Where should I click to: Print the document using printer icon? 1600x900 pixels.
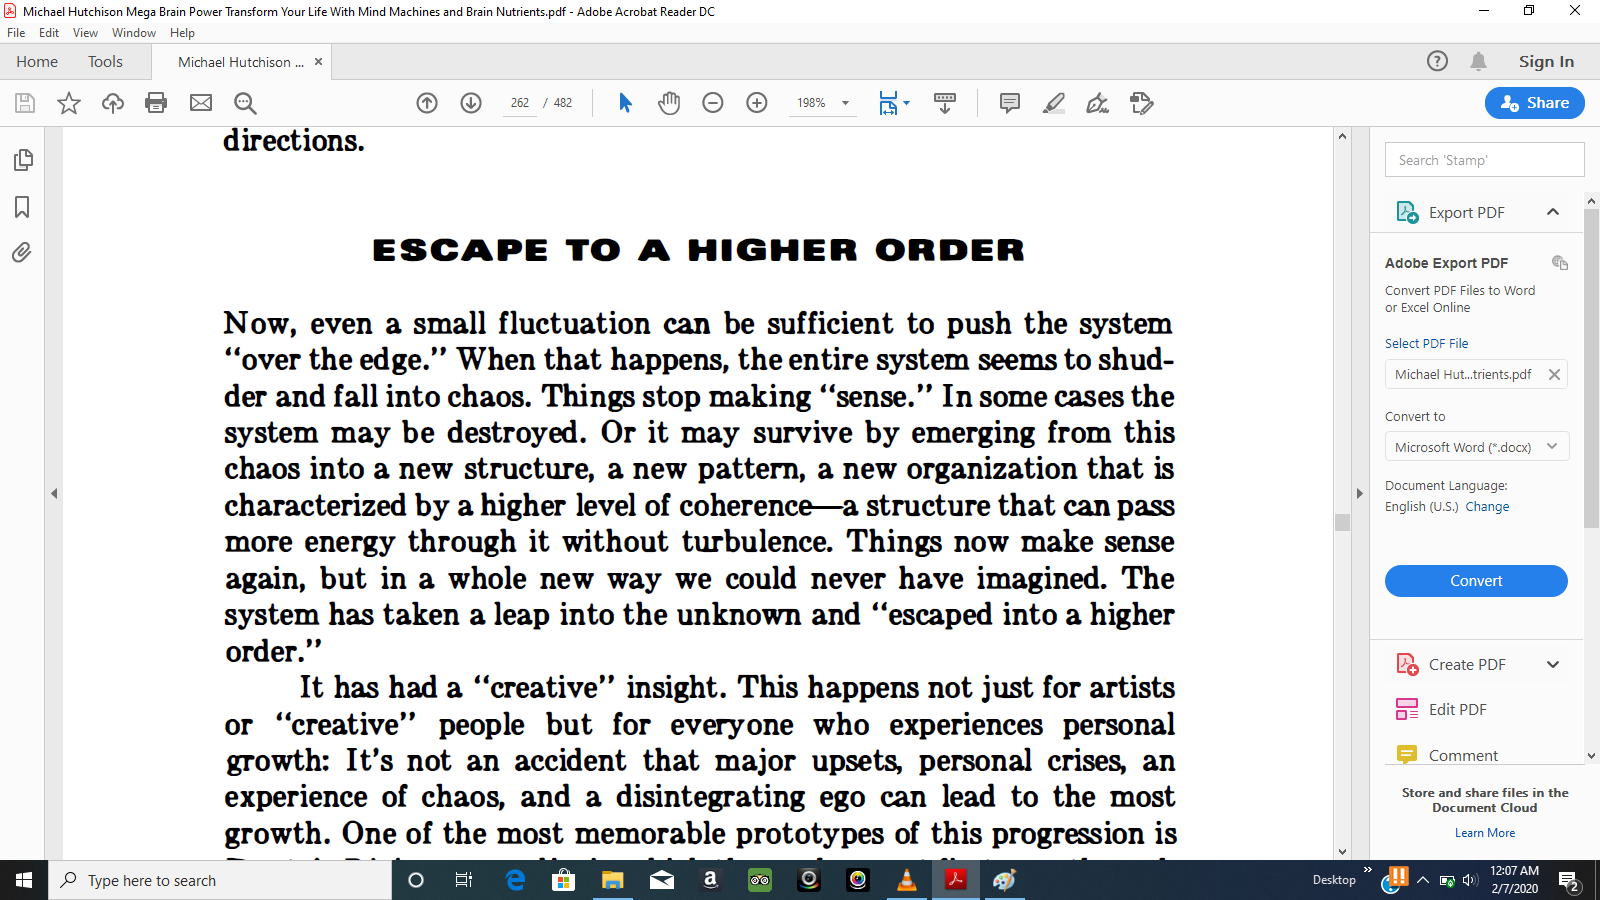pos(156,103)
